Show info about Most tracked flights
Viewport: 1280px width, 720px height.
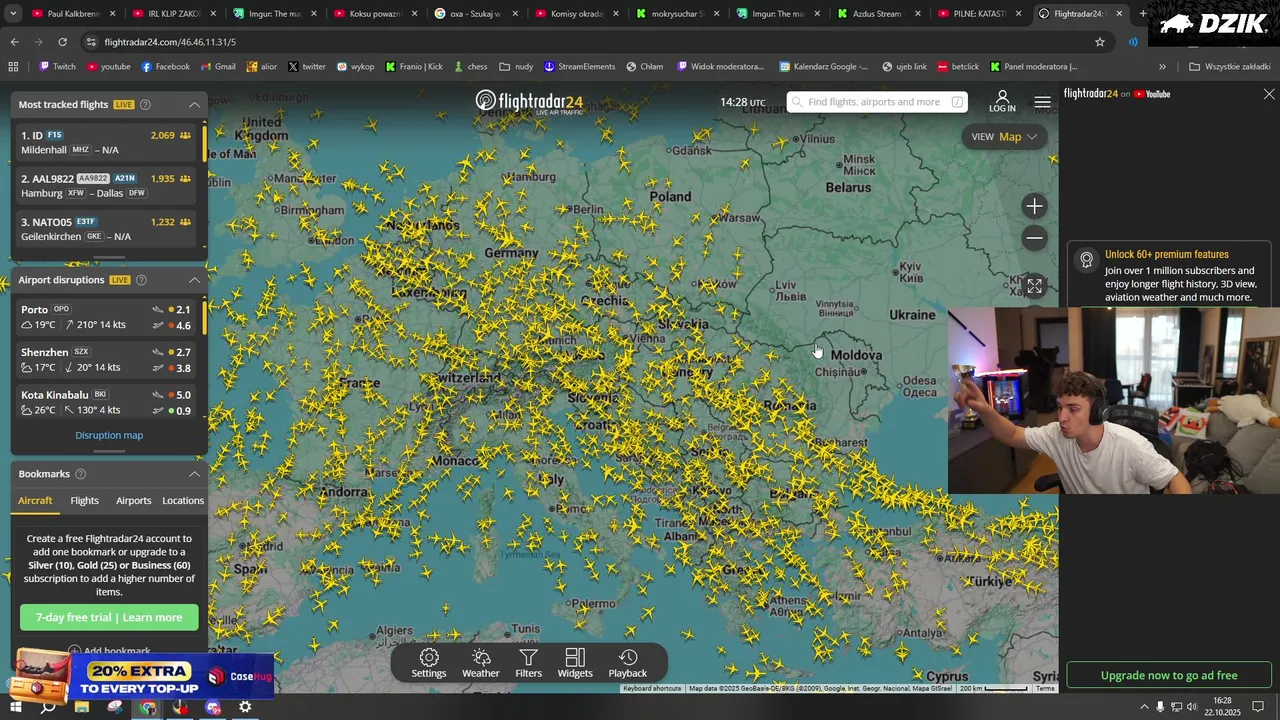click(x=145, y=104)
